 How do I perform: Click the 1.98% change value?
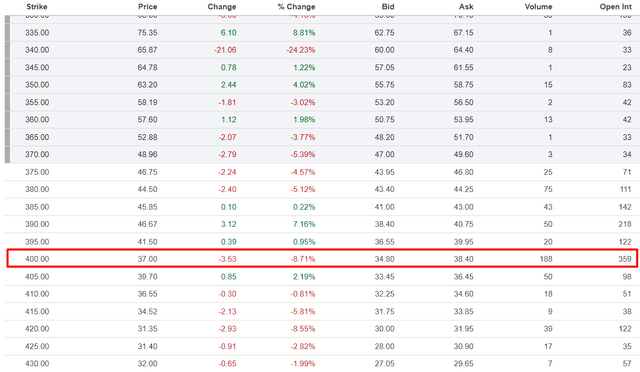(x=304, y=120)
